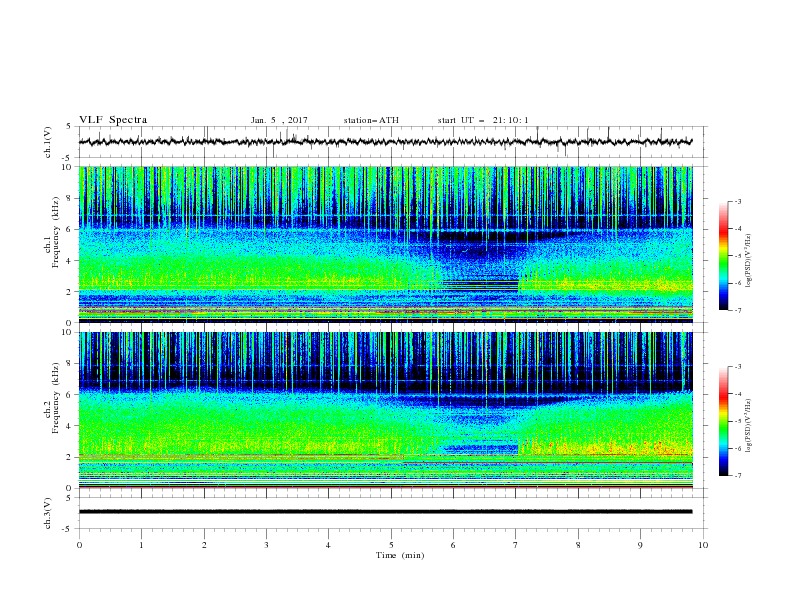Viewport: 792px width, 612px height.
Task: Click the ch.1 spectrogram panel
Action: click(x=385, y=244)
